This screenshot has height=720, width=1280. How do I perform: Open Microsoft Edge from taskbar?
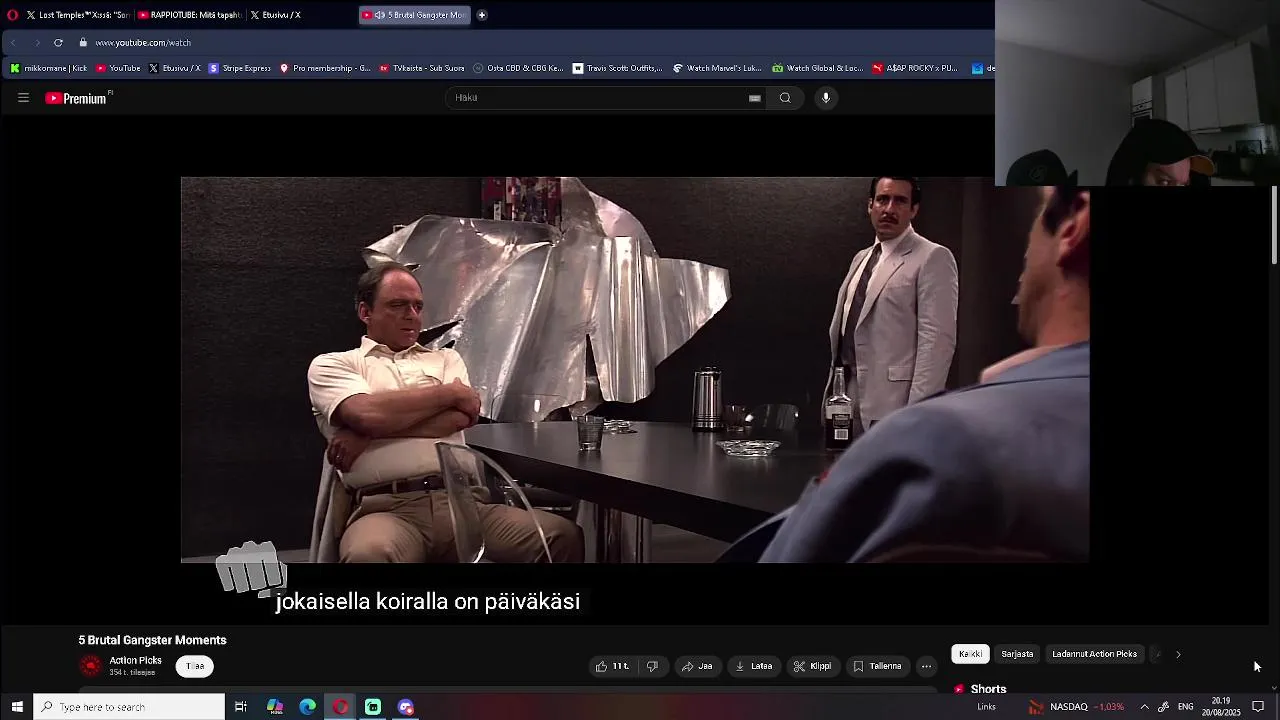pyautogui.click(x=308, y=707)
